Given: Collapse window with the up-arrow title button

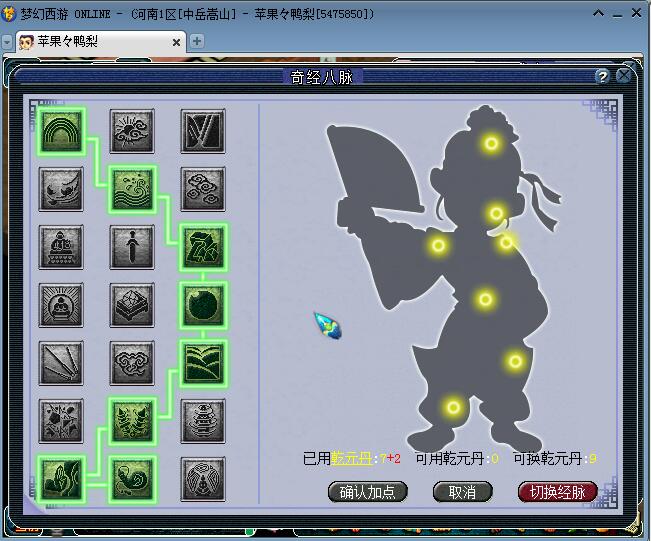Looking at the screenshot, I should click(x=598, y=13).
